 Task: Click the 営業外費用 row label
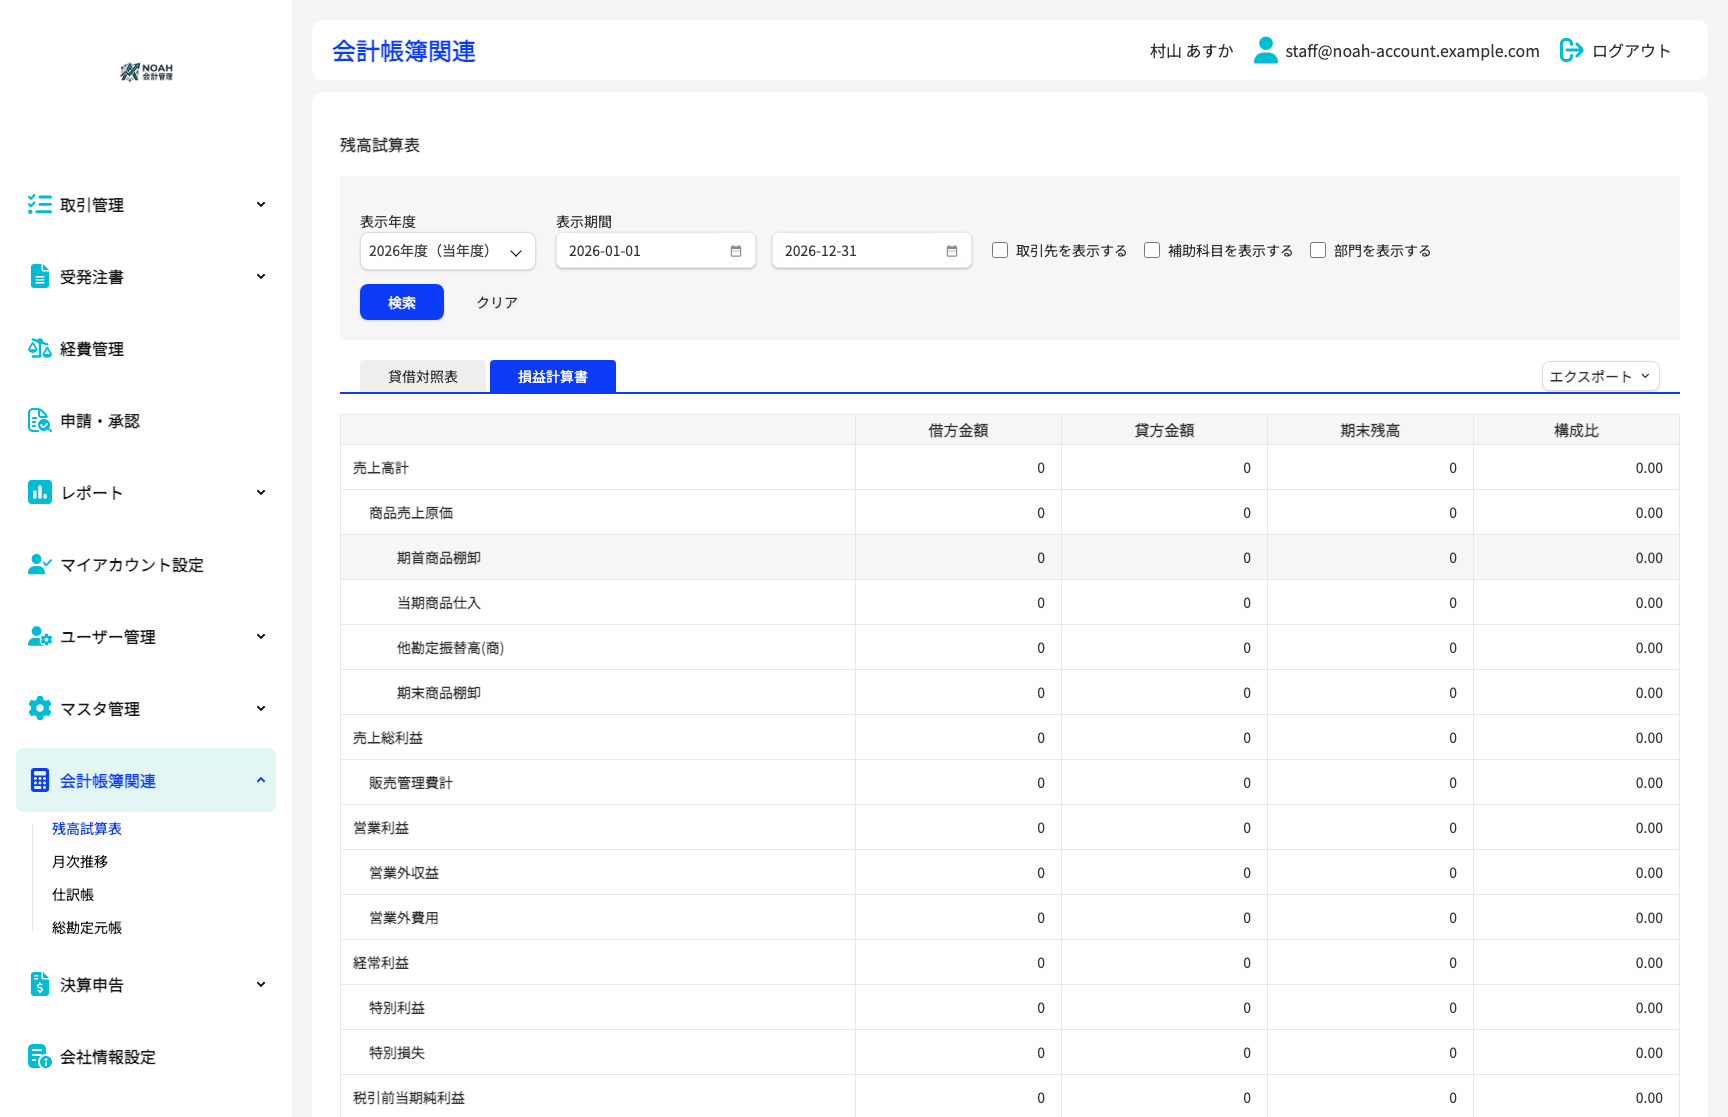coord(404,918)
